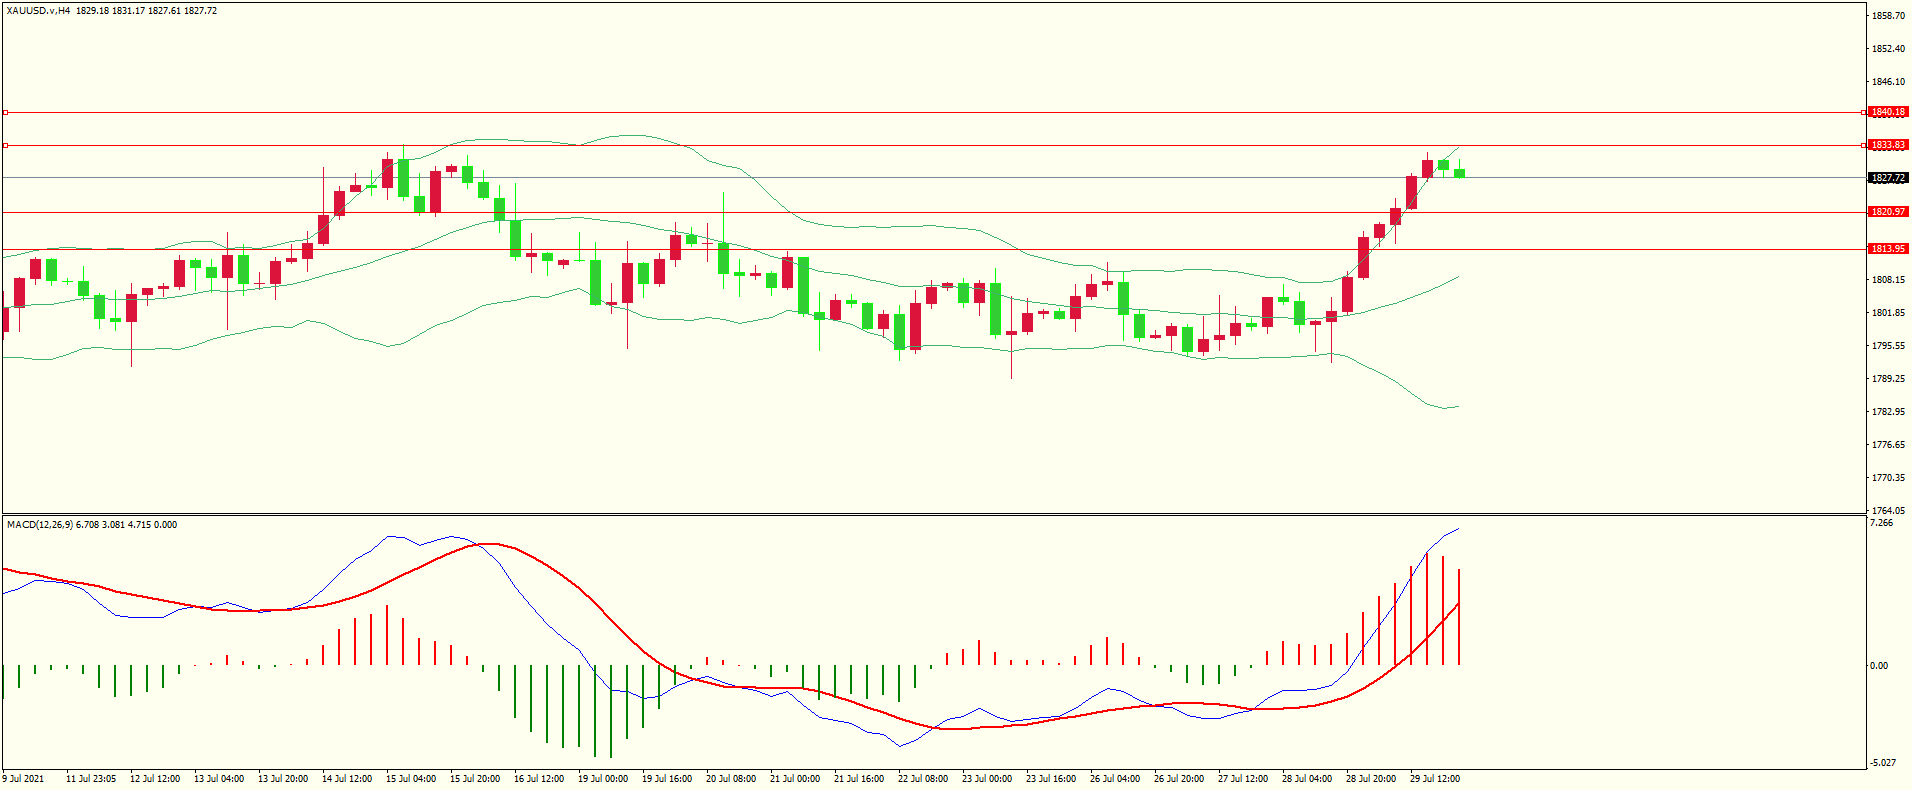Click the 0.00 level on the MACD scale

tap(1880, 666)
